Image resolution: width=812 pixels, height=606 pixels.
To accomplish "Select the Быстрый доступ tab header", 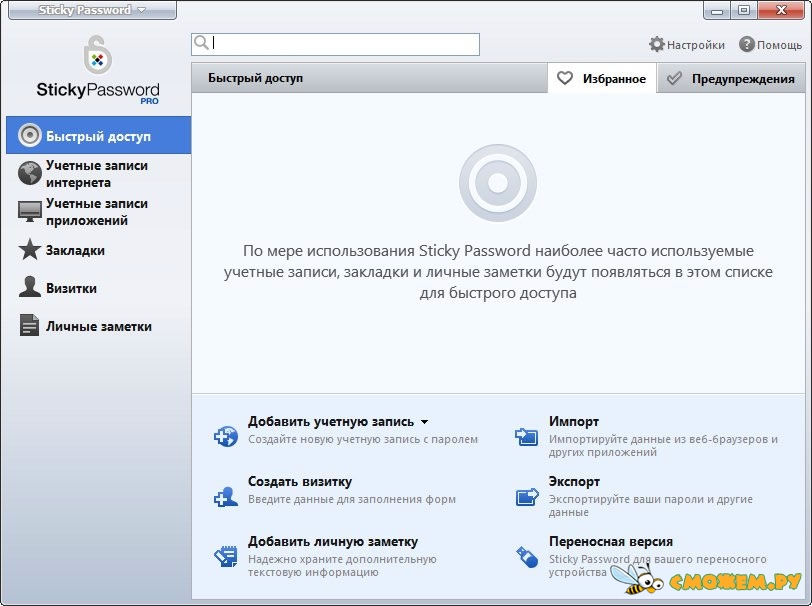I will point(255,78).
